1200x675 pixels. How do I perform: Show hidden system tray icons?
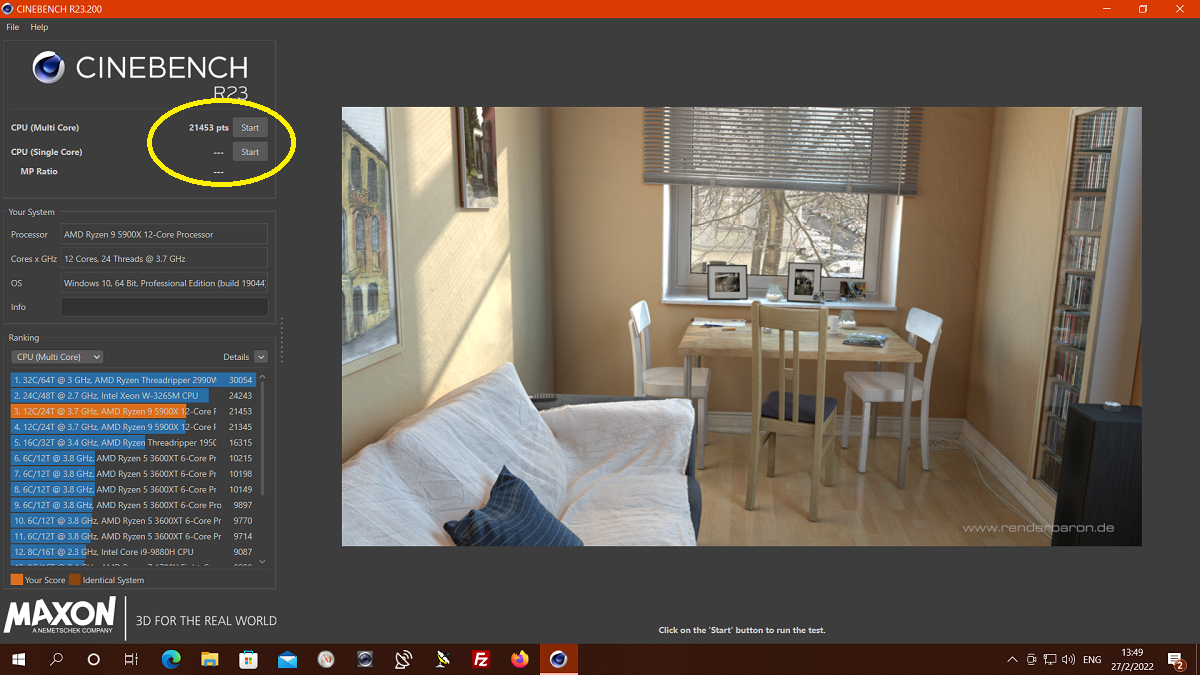(x=1012, y=659)
